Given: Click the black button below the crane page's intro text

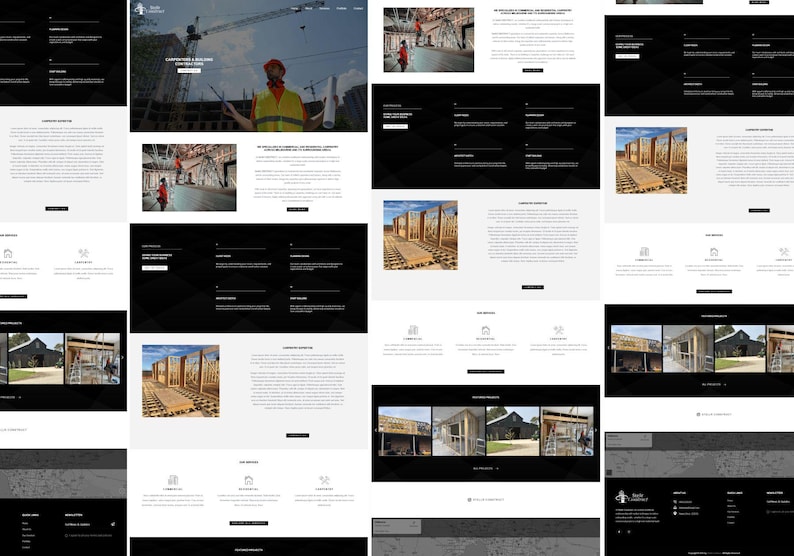Looking at the screenshot, I should coord(297,209).
